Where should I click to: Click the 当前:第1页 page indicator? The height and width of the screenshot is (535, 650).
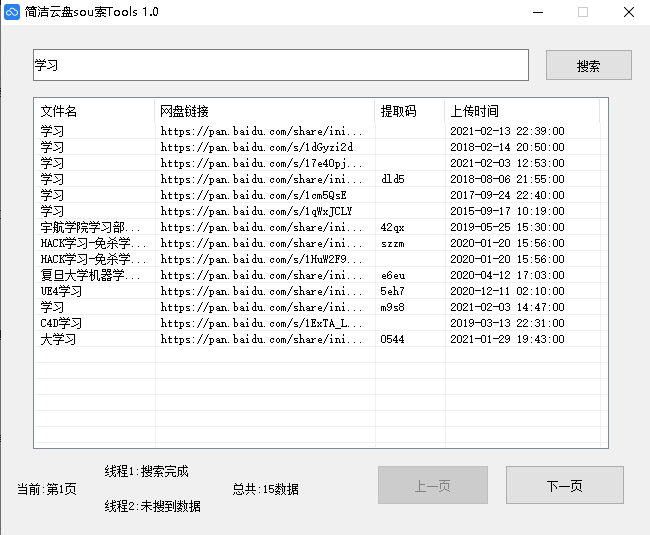pos(47,489)
